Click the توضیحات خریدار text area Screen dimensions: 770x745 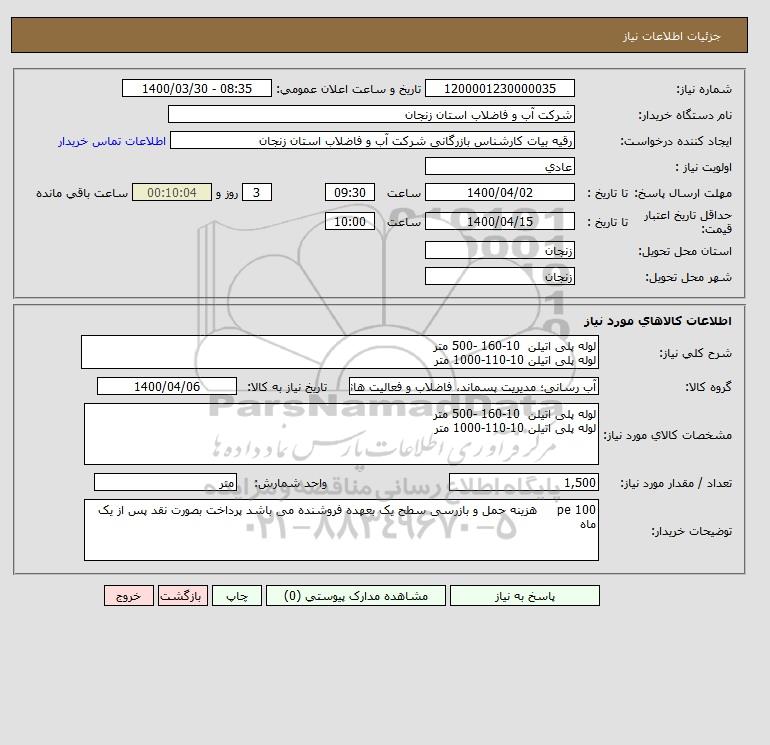341,530
